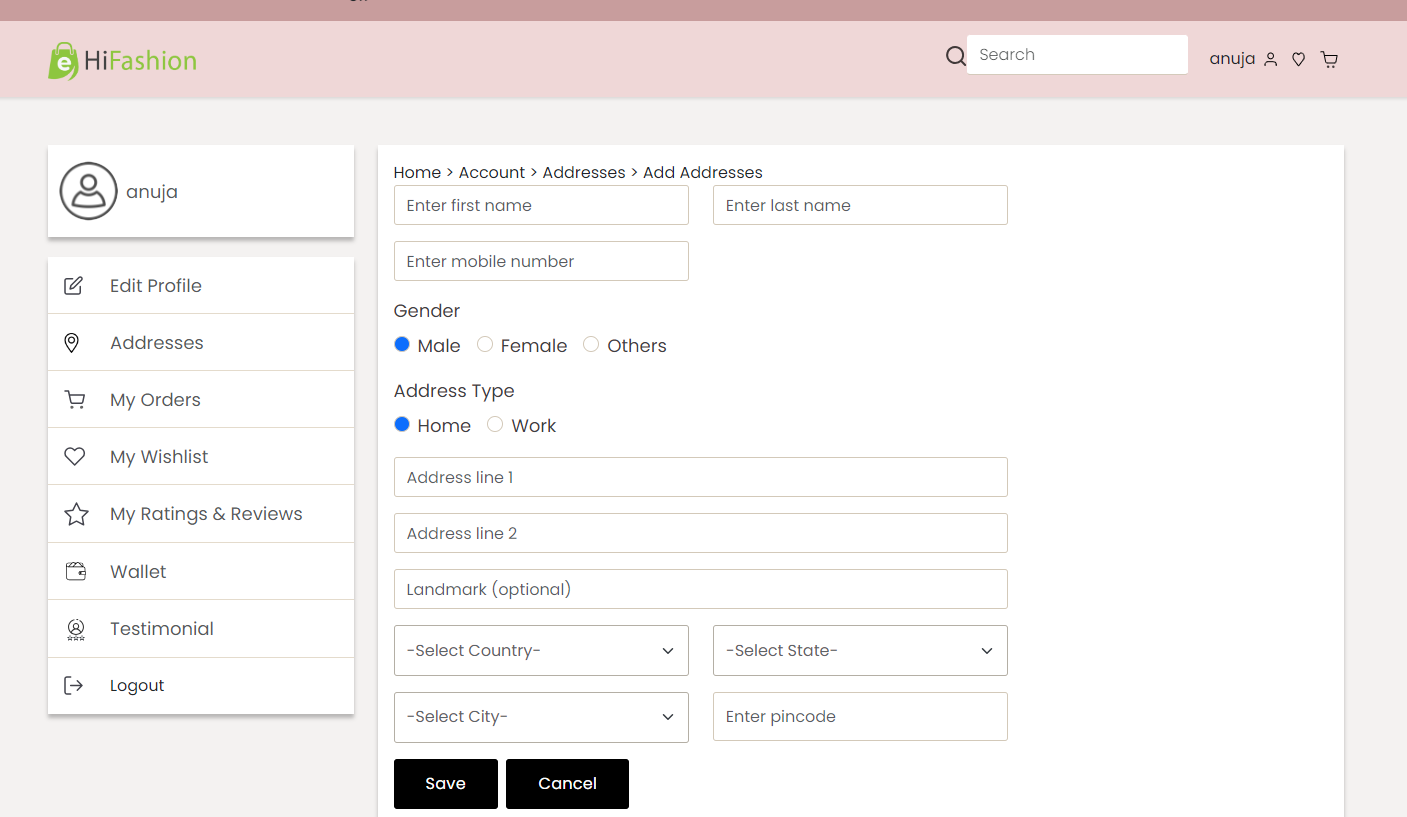Open the Select Country dropdown
Image resolution: width=1407 pixels, height=817 pixels.
tap(541, 651)
